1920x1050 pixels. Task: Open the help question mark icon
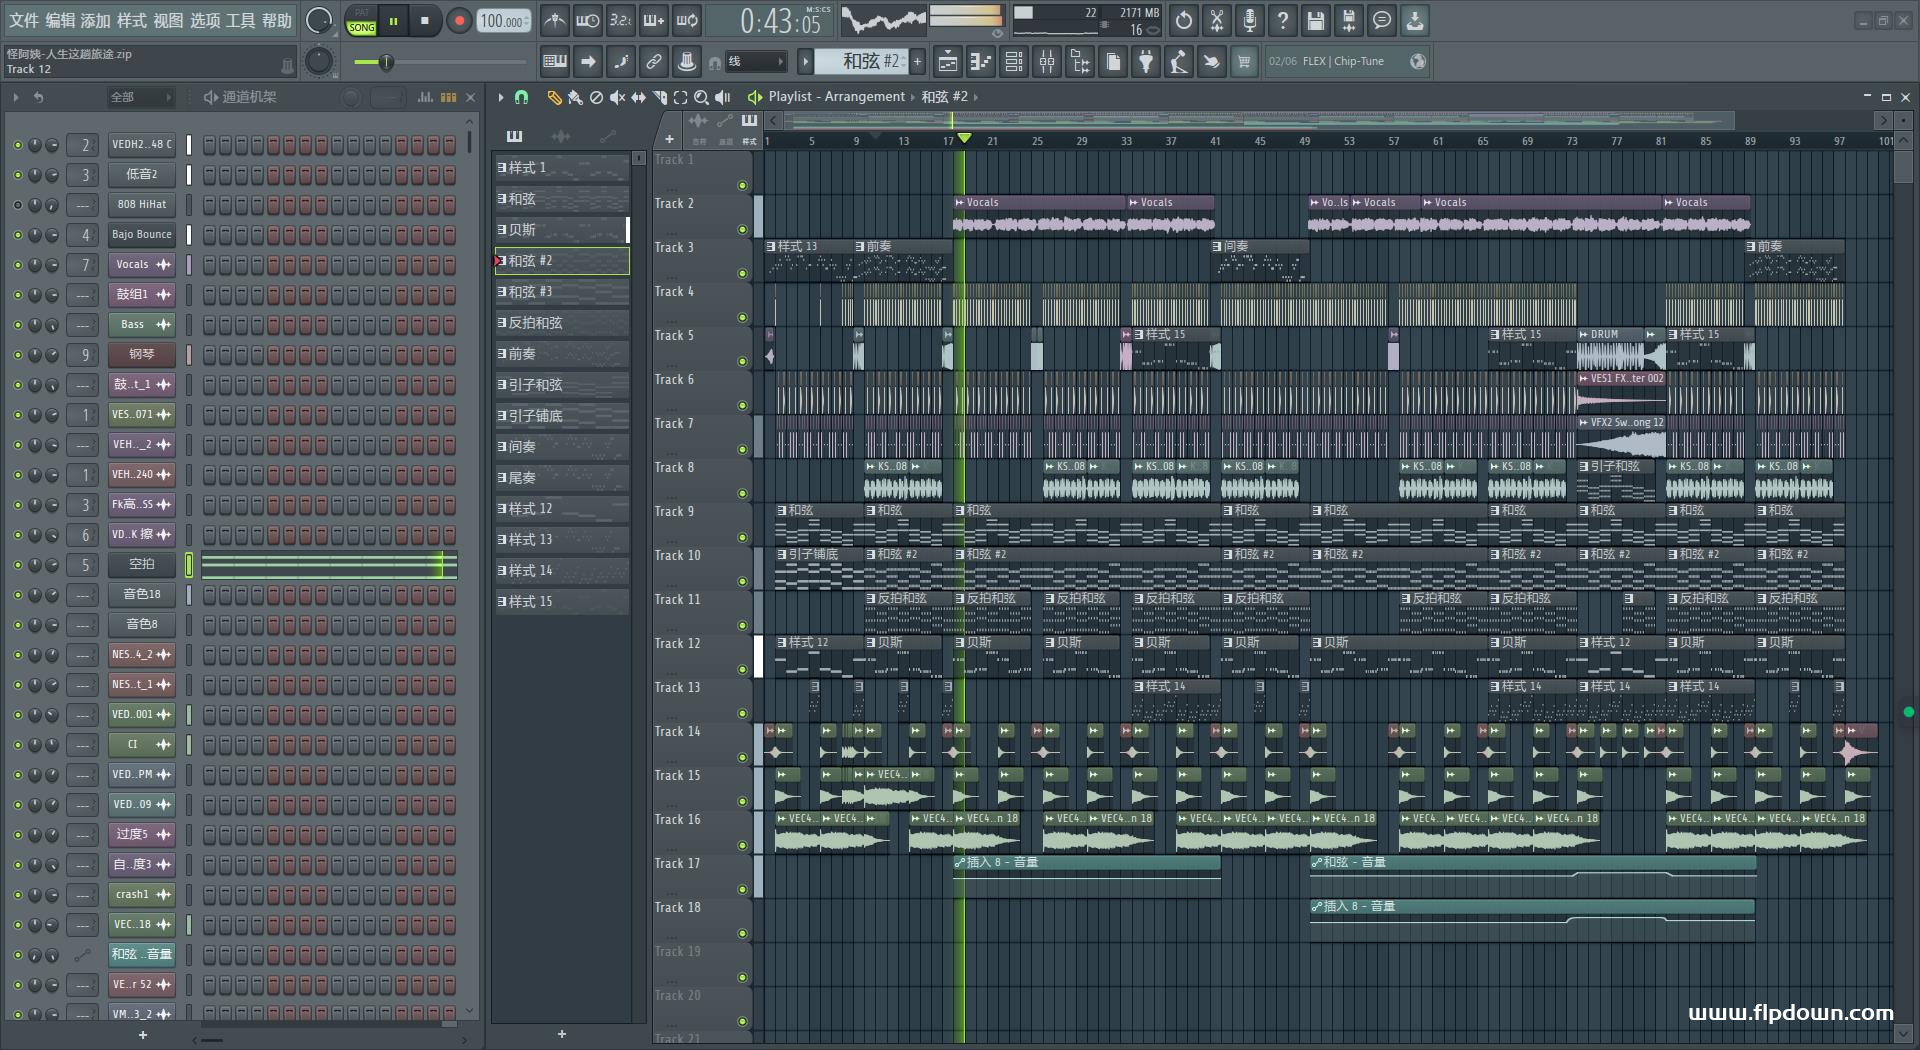coord(1283,20)
